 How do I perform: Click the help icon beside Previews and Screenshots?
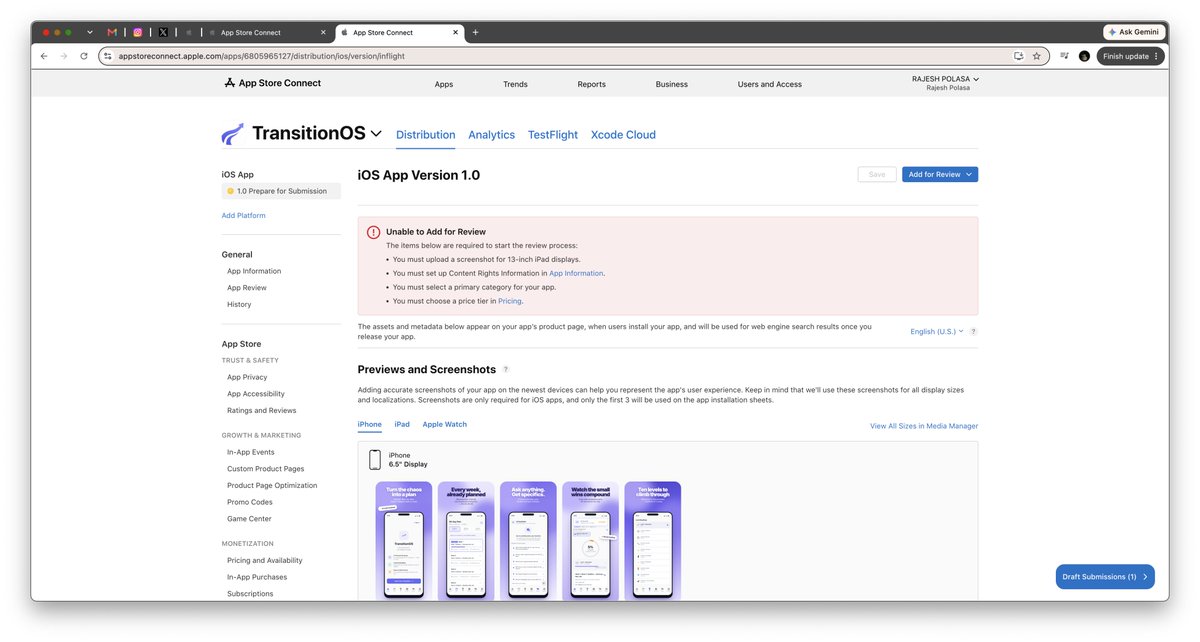(506, 370)
